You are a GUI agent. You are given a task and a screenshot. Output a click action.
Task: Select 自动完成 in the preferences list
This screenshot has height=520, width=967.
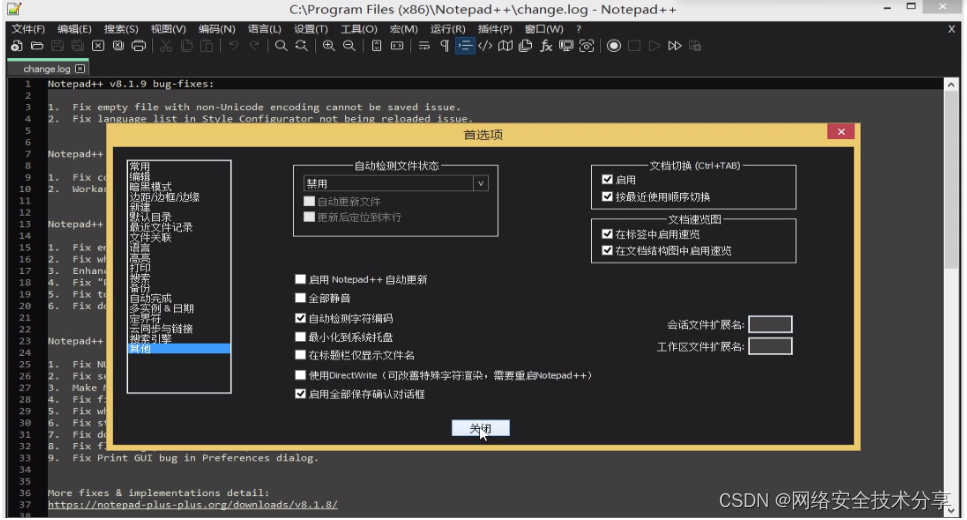pyautogui.click(x=179, y=298)
